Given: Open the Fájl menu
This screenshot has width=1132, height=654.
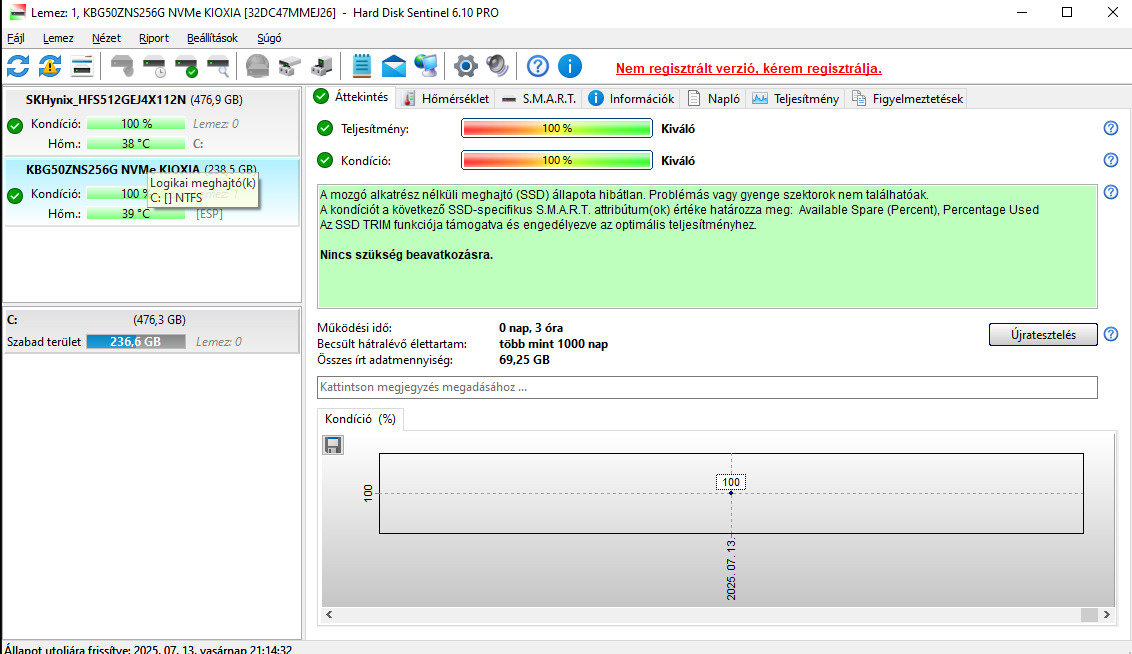Looking at the screenshot, I should [x=16, y=38].
